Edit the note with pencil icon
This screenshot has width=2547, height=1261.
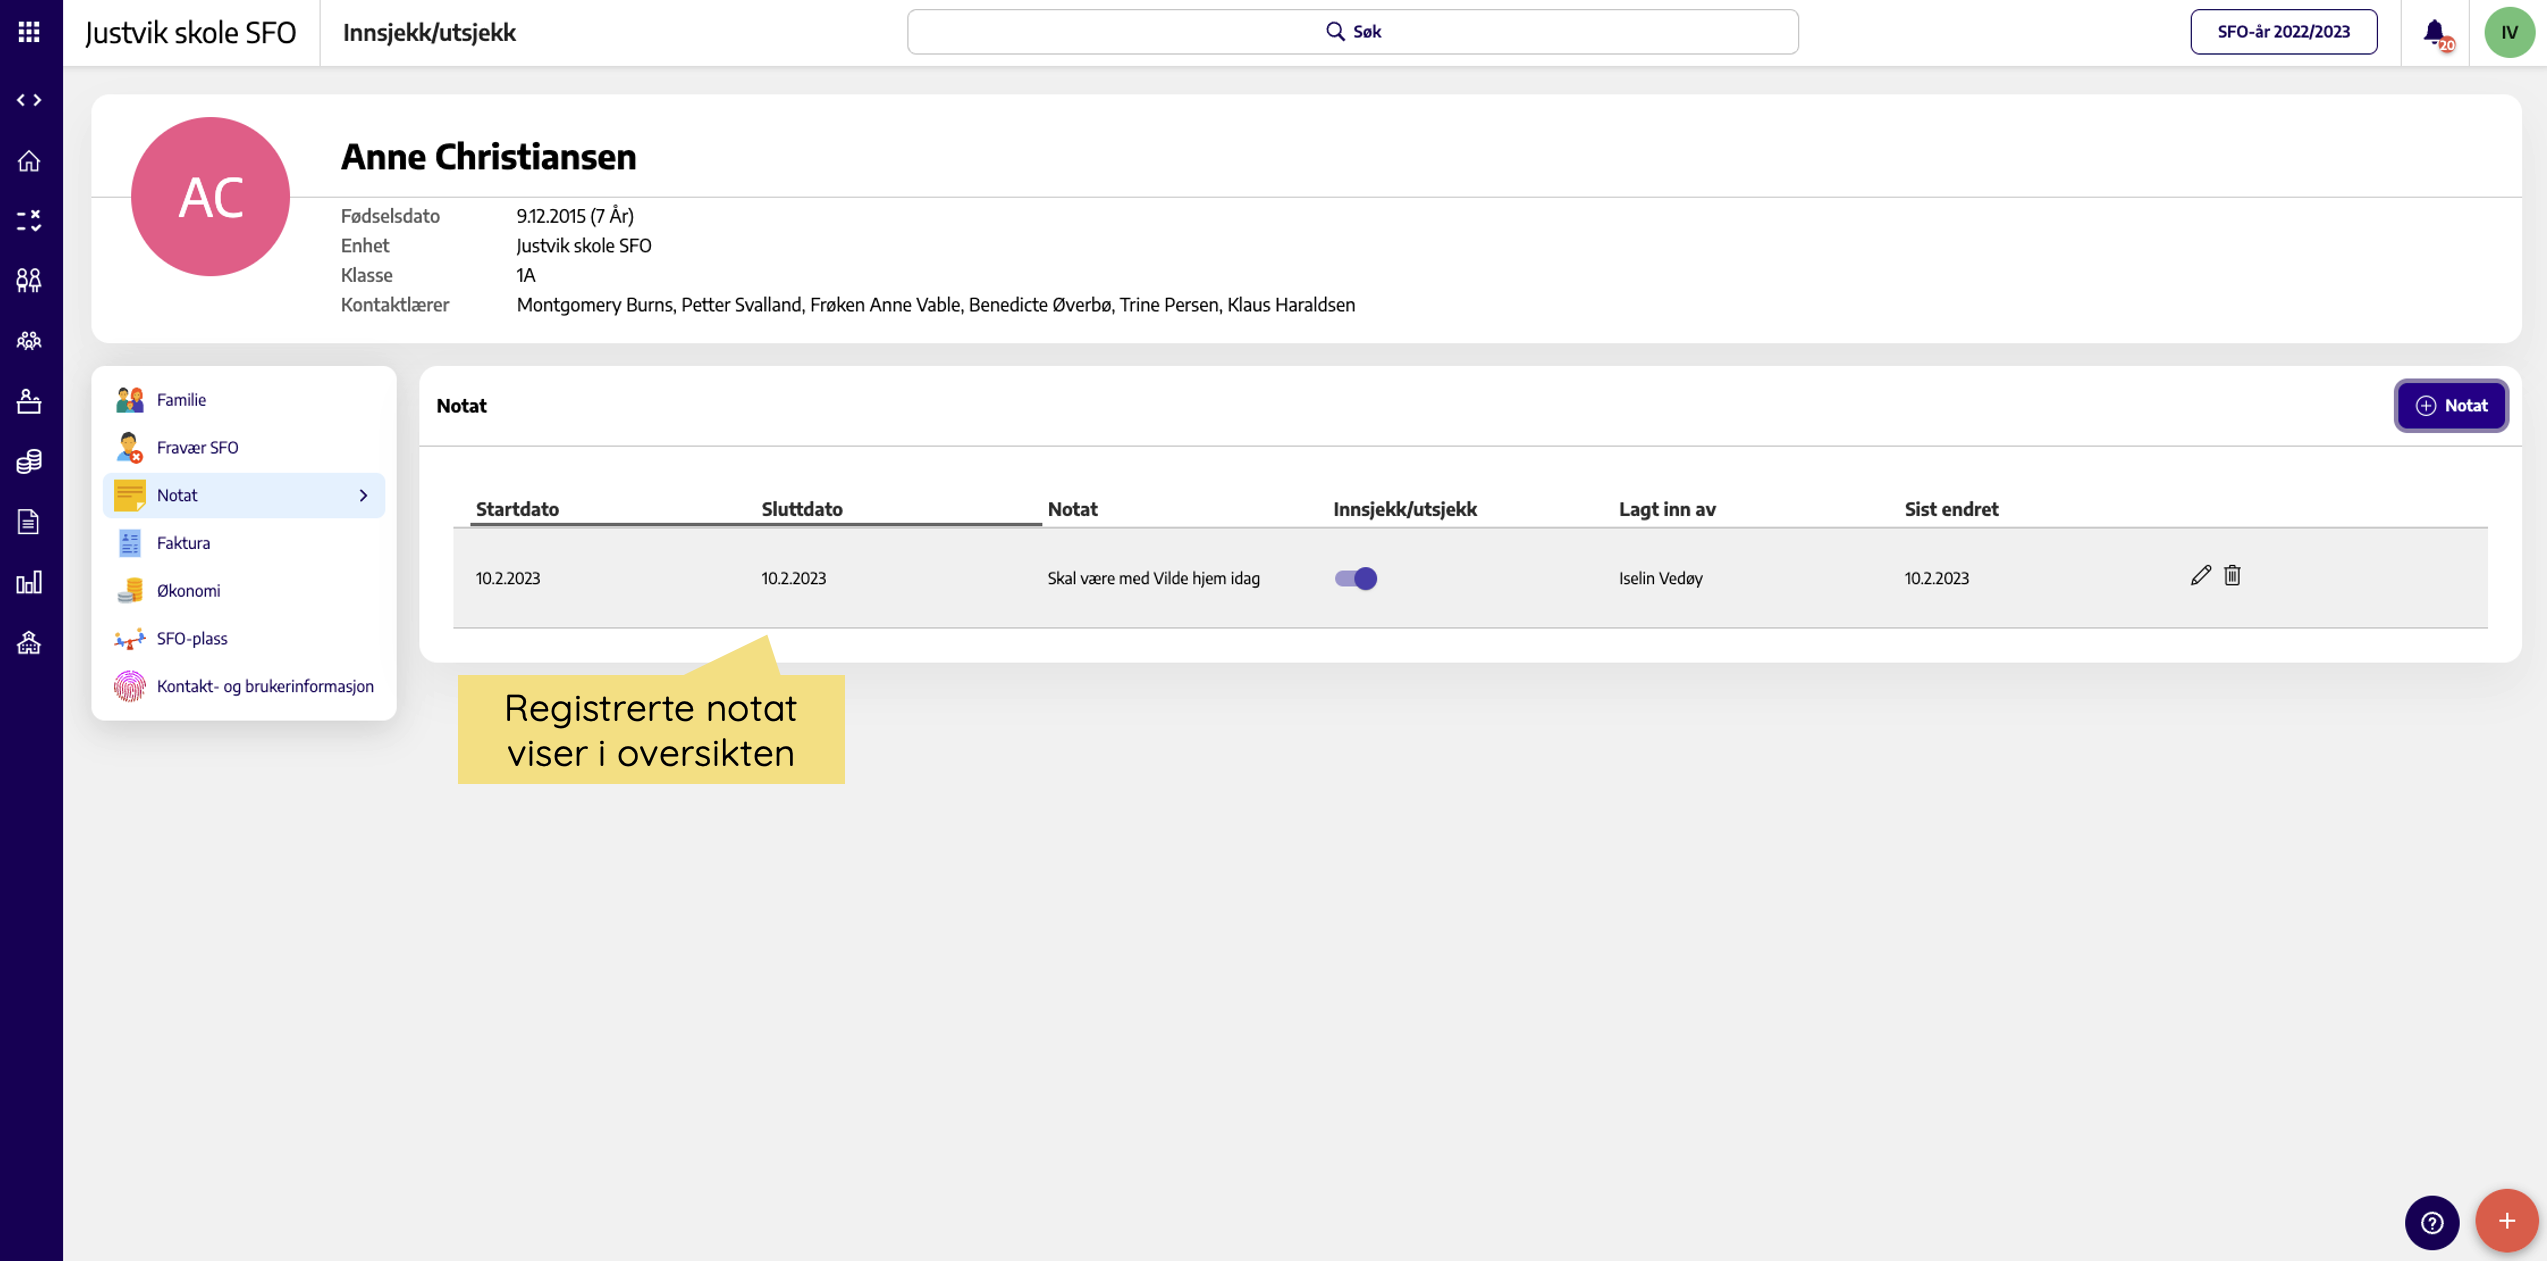pos(2200,575)
